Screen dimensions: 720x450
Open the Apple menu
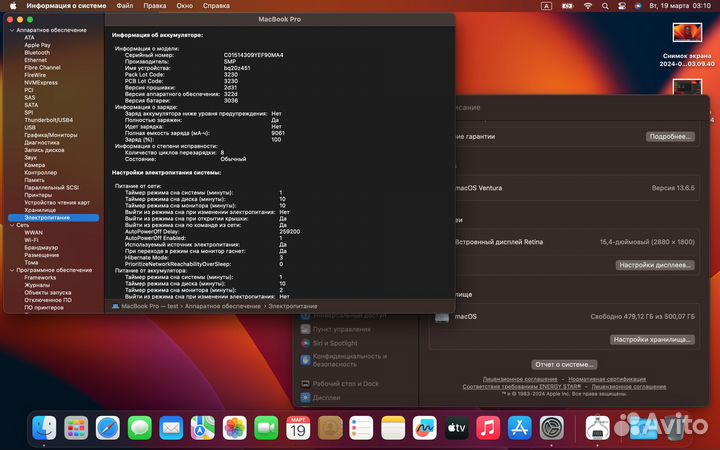[x=13, y=6]
